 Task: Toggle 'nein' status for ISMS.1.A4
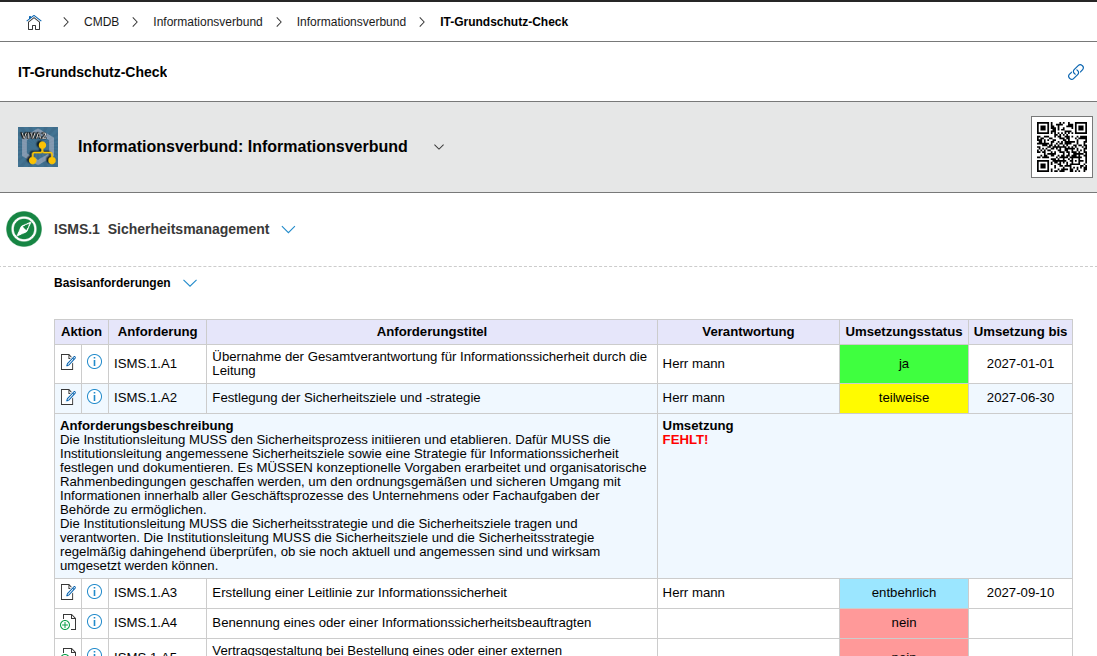click(x=903, y=622)
